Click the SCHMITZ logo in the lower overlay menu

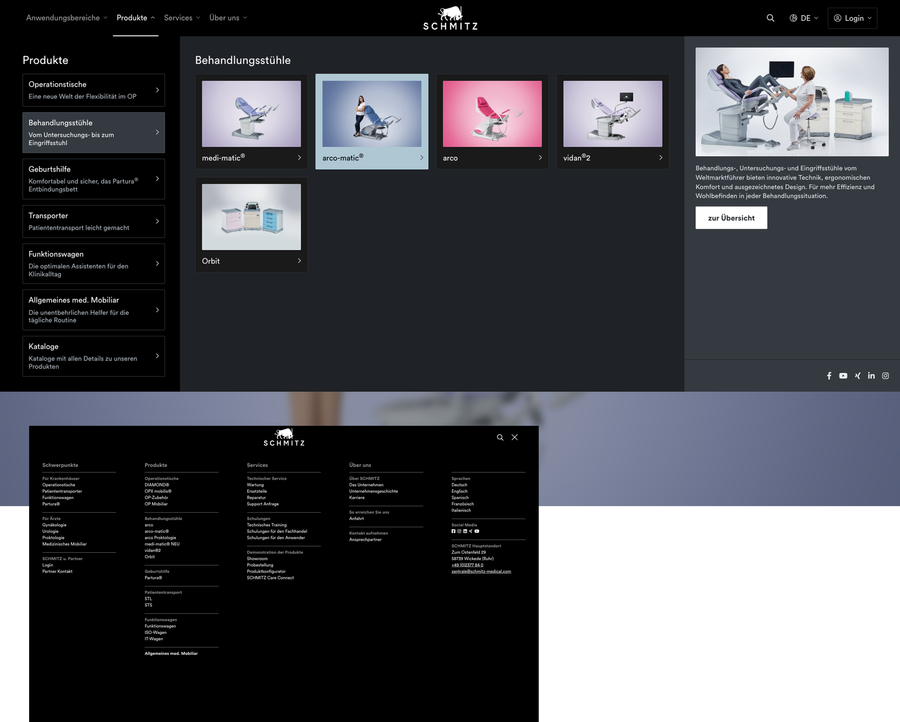click(x=284, y=437)
